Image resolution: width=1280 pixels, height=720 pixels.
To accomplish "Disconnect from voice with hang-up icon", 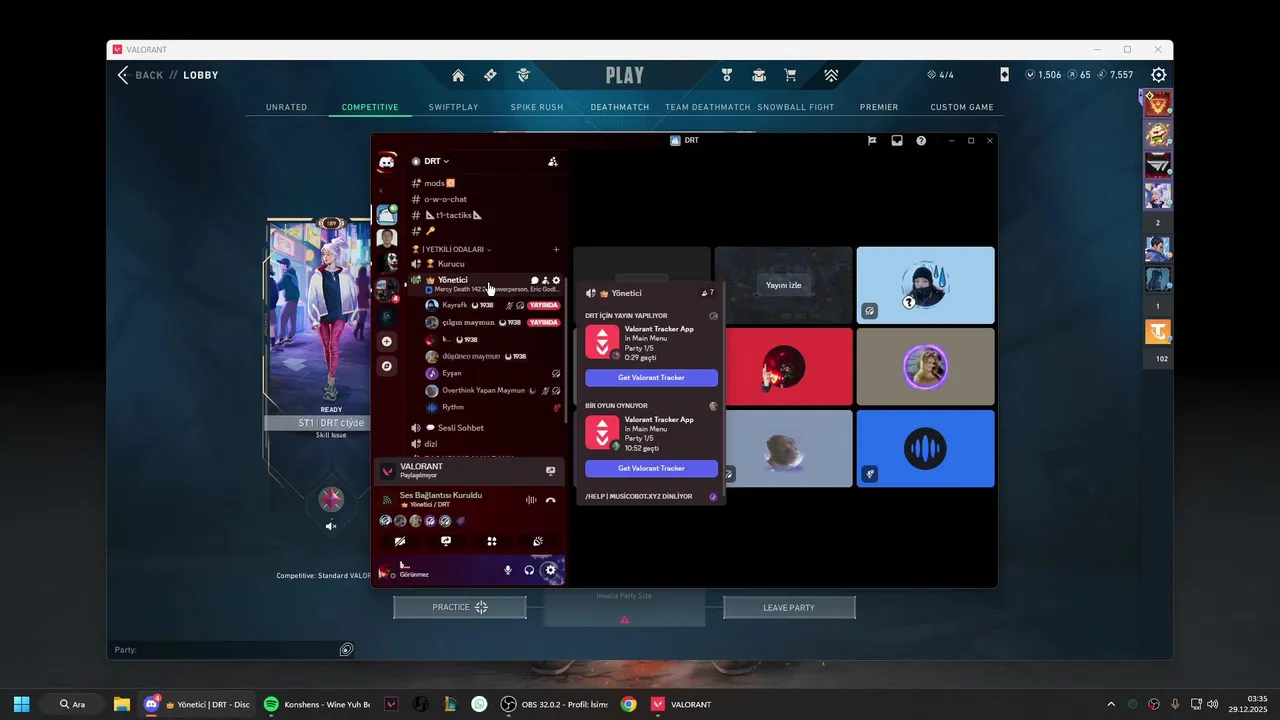I will click(x=550, y=500).
